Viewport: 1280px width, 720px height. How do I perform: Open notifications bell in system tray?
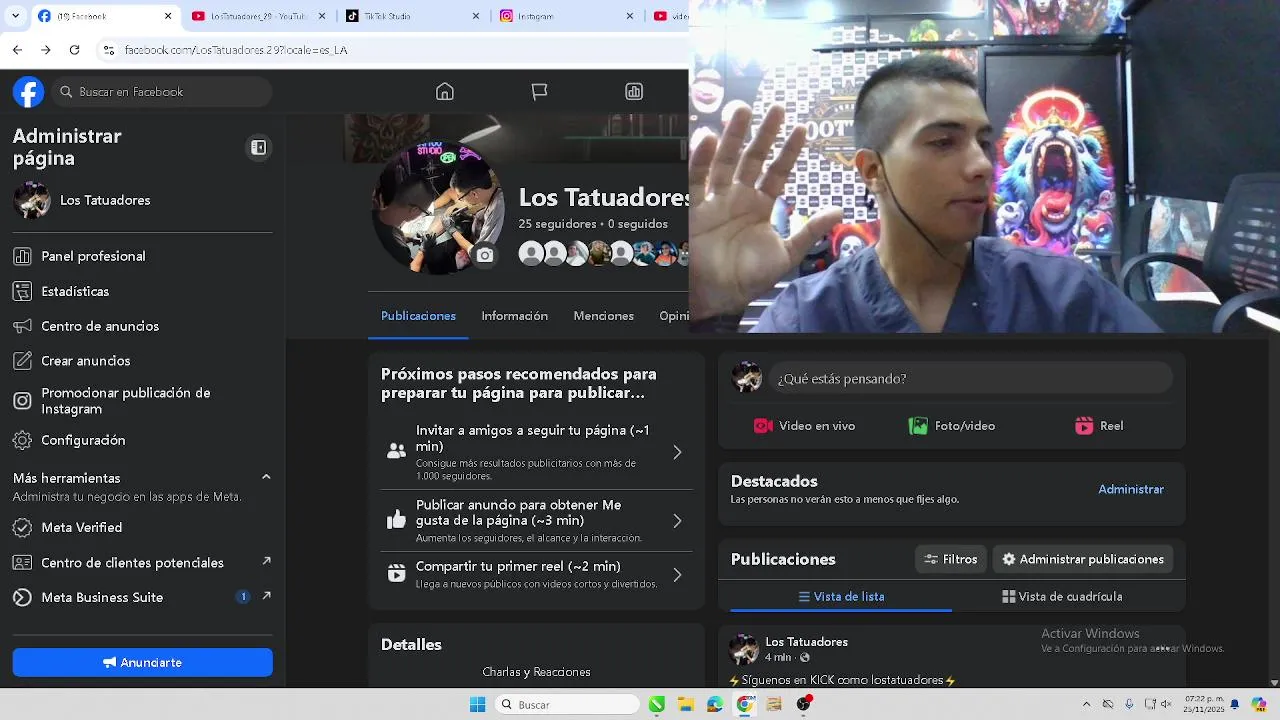pos(1234,705)
